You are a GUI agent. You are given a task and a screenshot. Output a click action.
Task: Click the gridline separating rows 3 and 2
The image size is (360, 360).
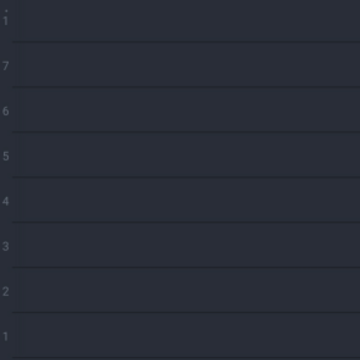[x=186, y=268]
